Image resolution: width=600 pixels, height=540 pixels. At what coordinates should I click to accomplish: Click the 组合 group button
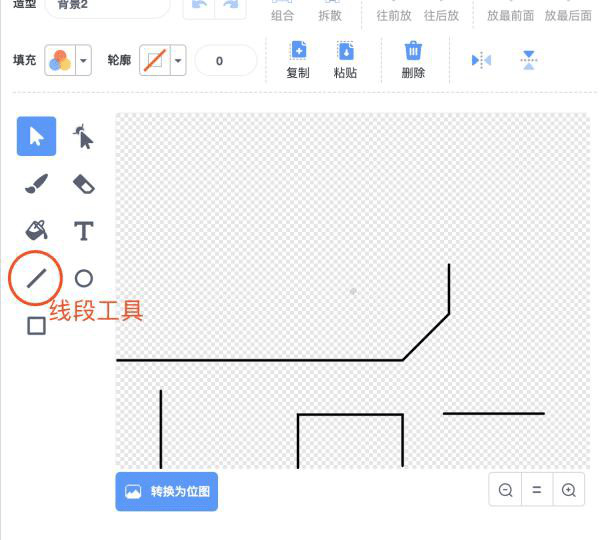(282, 10)
